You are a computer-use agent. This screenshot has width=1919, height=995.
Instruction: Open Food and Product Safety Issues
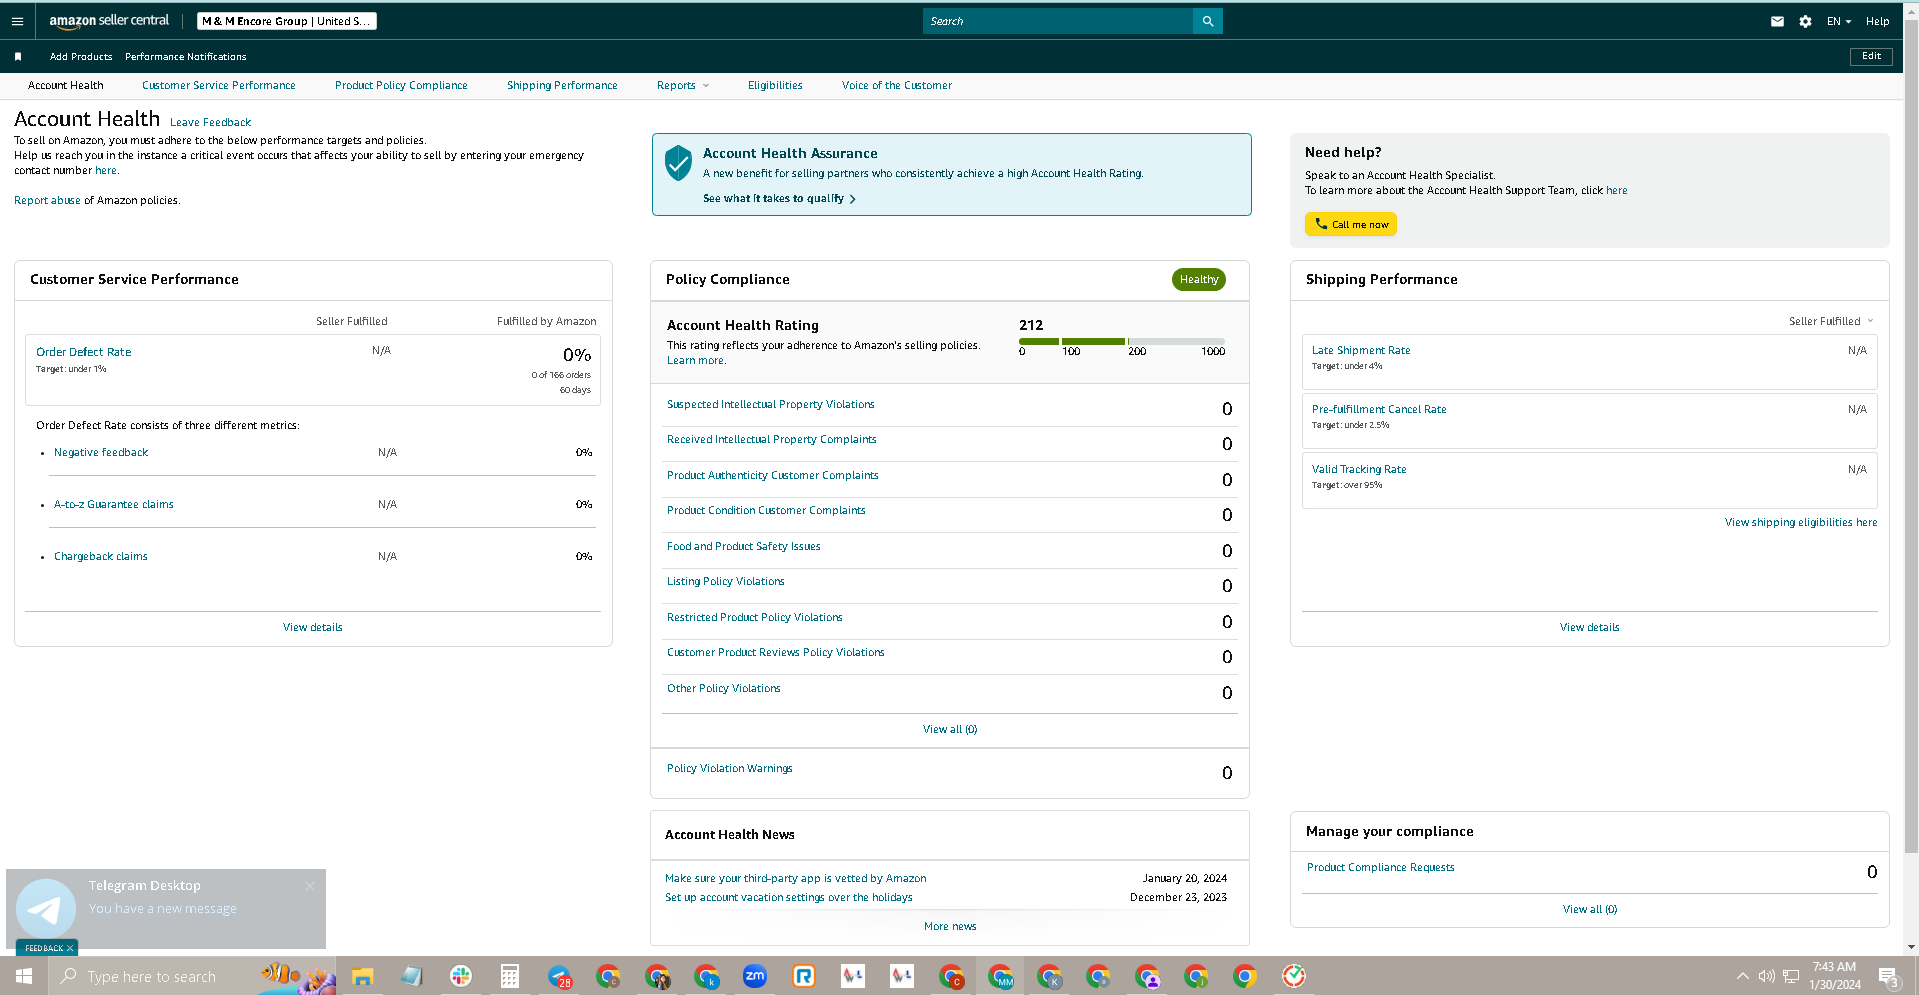[744, 547]
